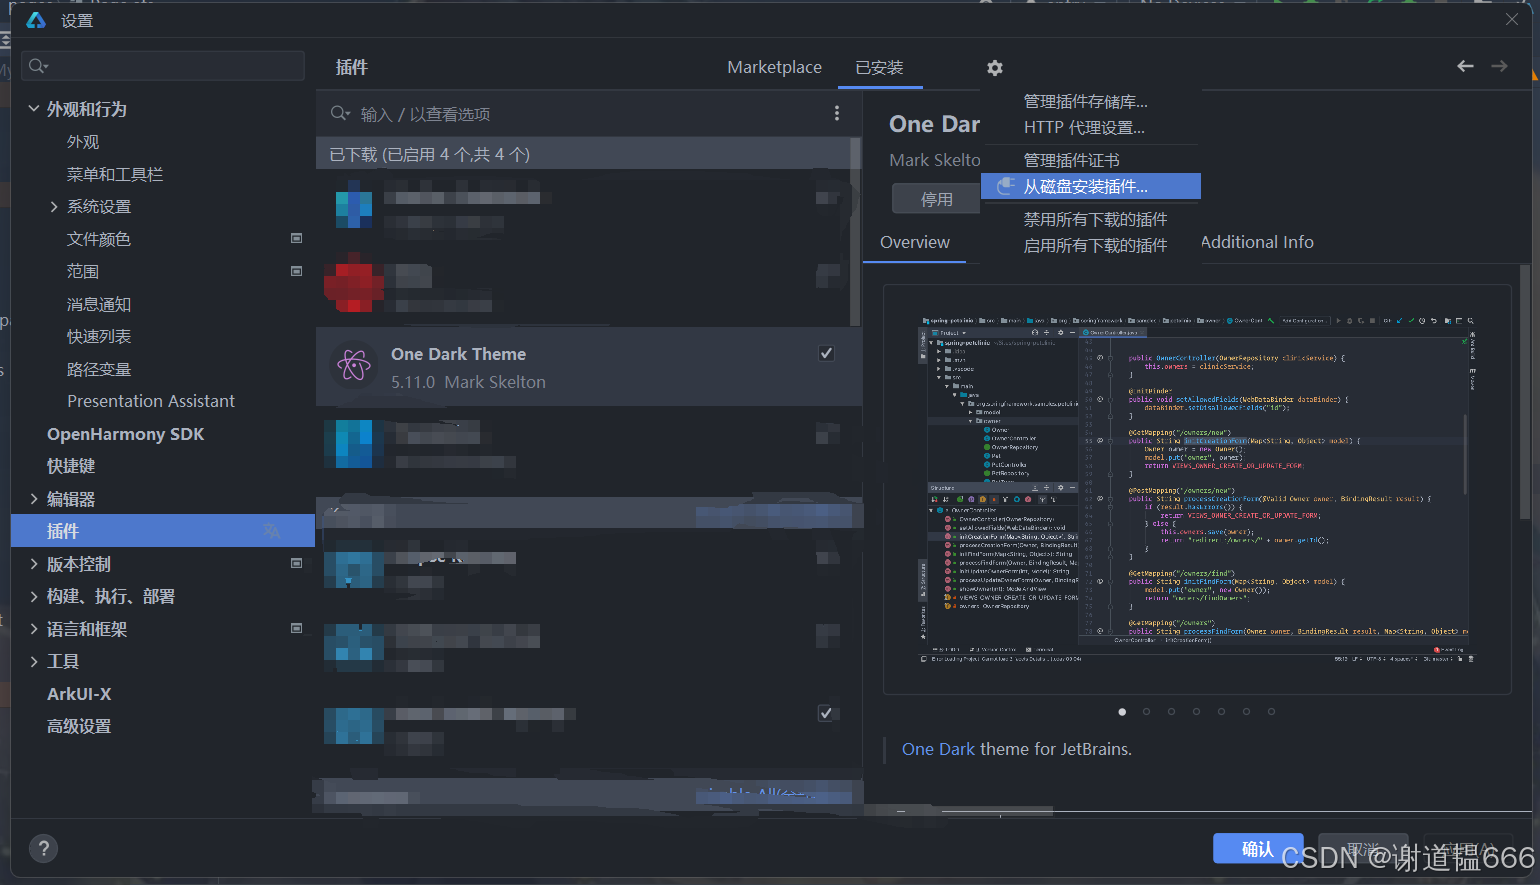Screen dimensions: 1540x885
Task: Click the One Dark Theme atom icon
Action: (353, 366)
